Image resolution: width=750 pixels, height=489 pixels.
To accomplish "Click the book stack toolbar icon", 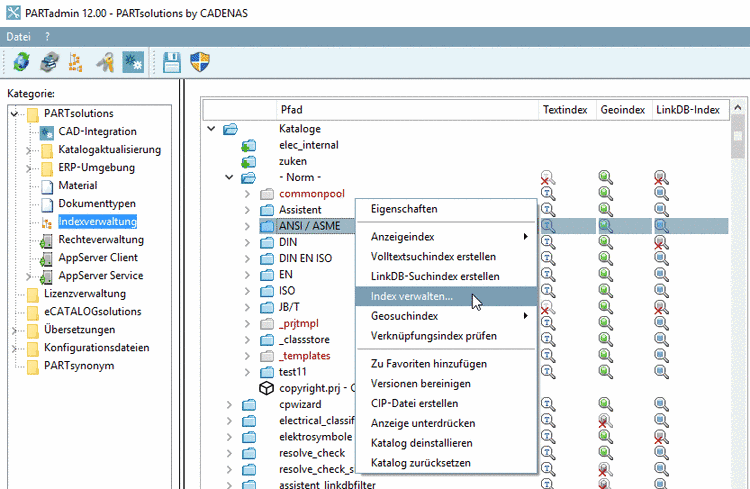I will [x=49, y=62].
